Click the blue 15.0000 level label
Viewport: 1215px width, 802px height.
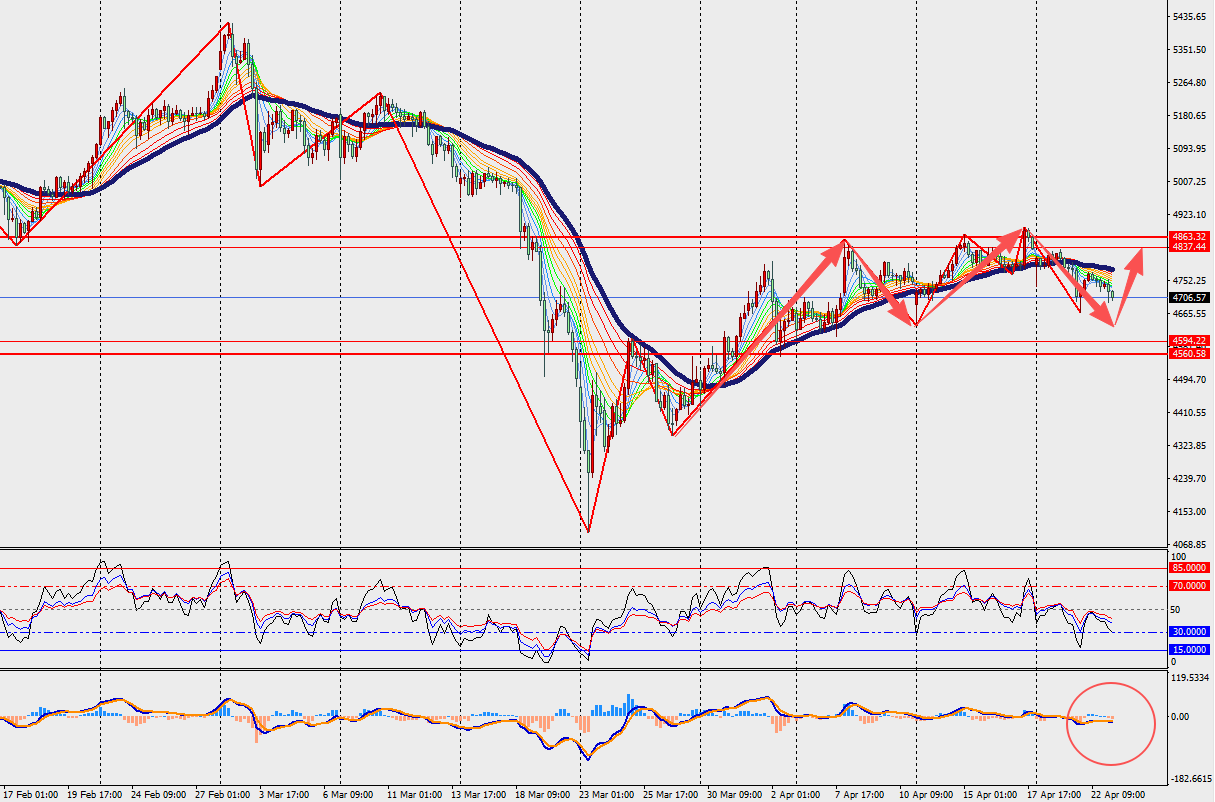(1188, 650)
